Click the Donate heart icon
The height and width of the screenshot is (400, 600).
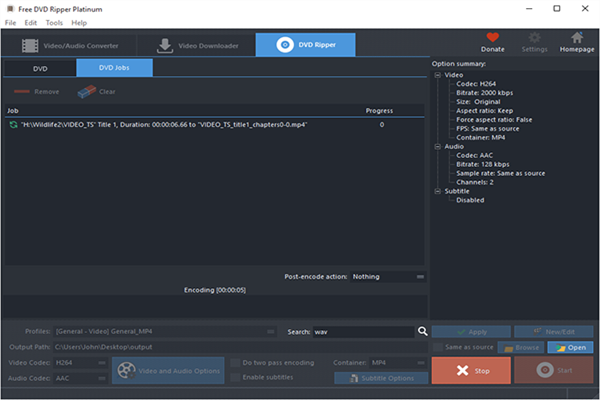[492, 38]
